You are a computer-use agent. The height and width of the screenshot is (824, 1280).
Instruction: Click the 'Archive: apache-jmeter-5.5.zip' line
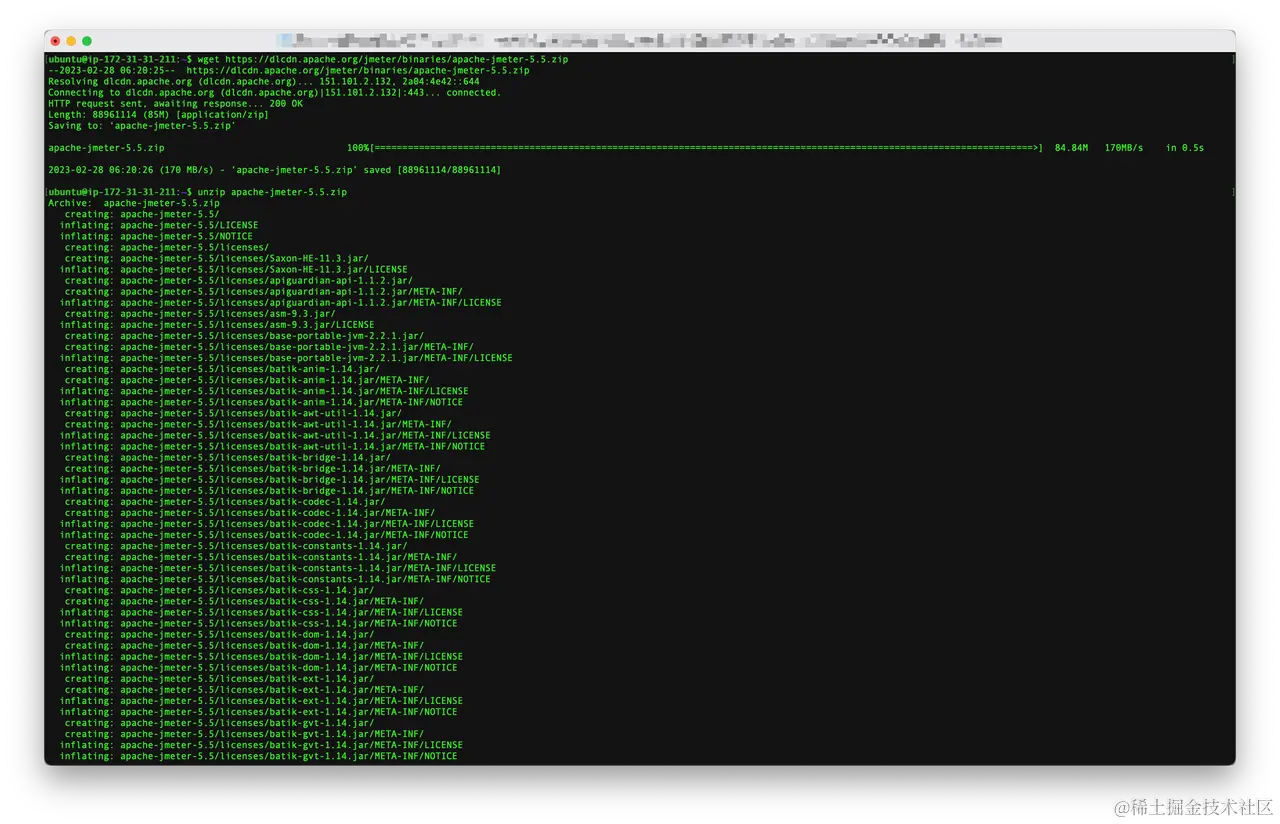coord(134,203)
